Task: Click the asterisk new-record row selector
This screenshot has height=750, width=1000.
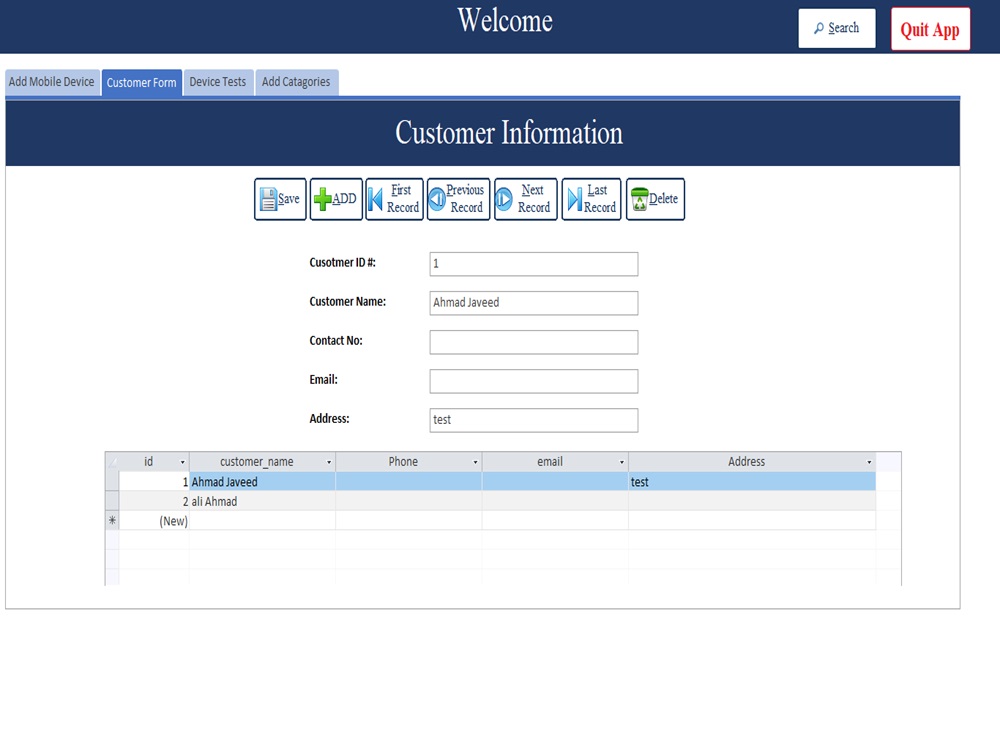Action: click(x=112, y=521)
